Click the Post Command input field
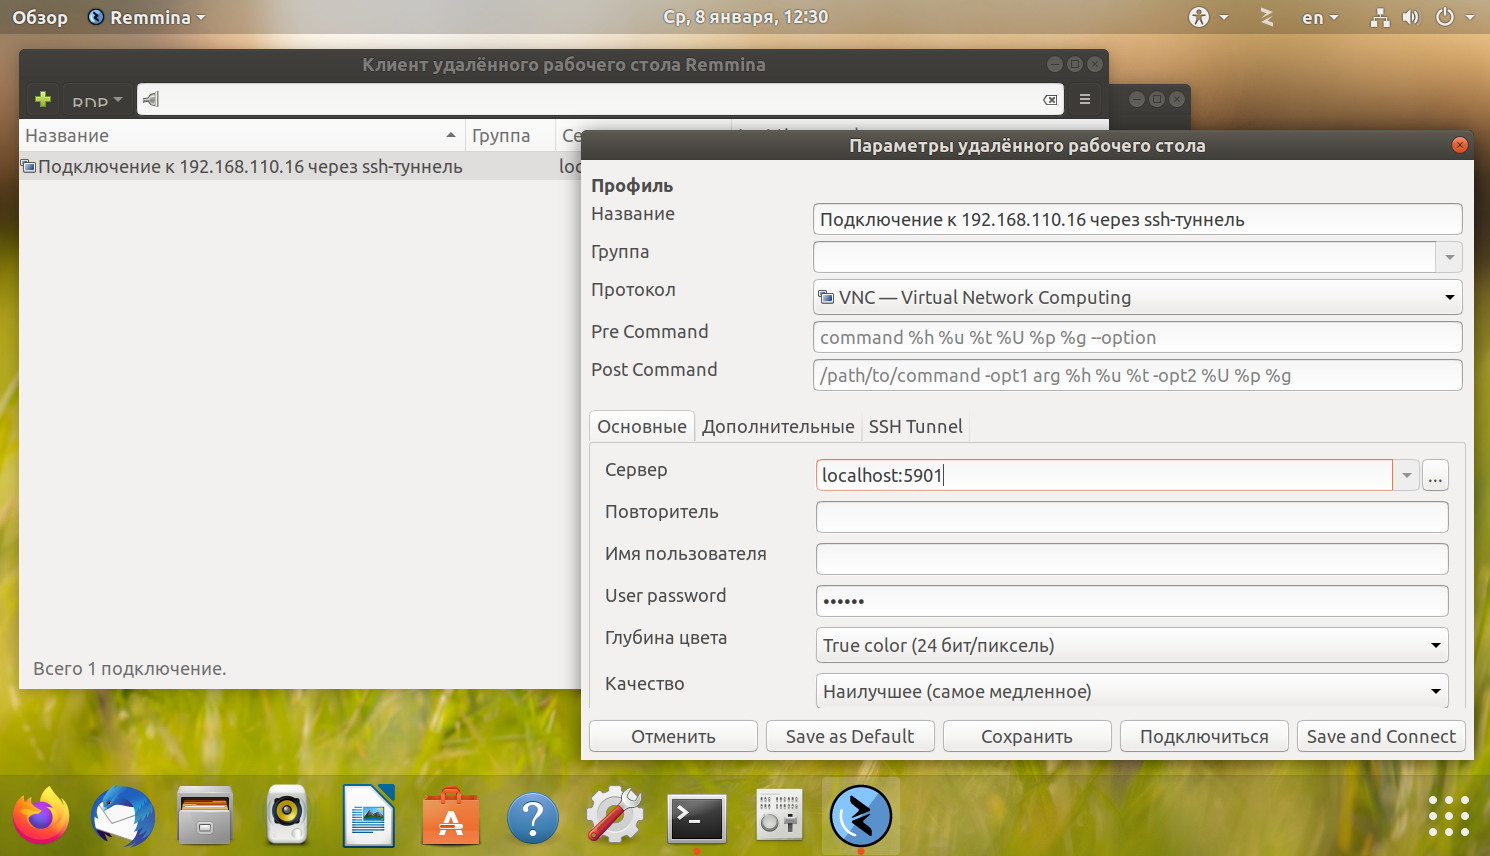 coord(1137,375)
